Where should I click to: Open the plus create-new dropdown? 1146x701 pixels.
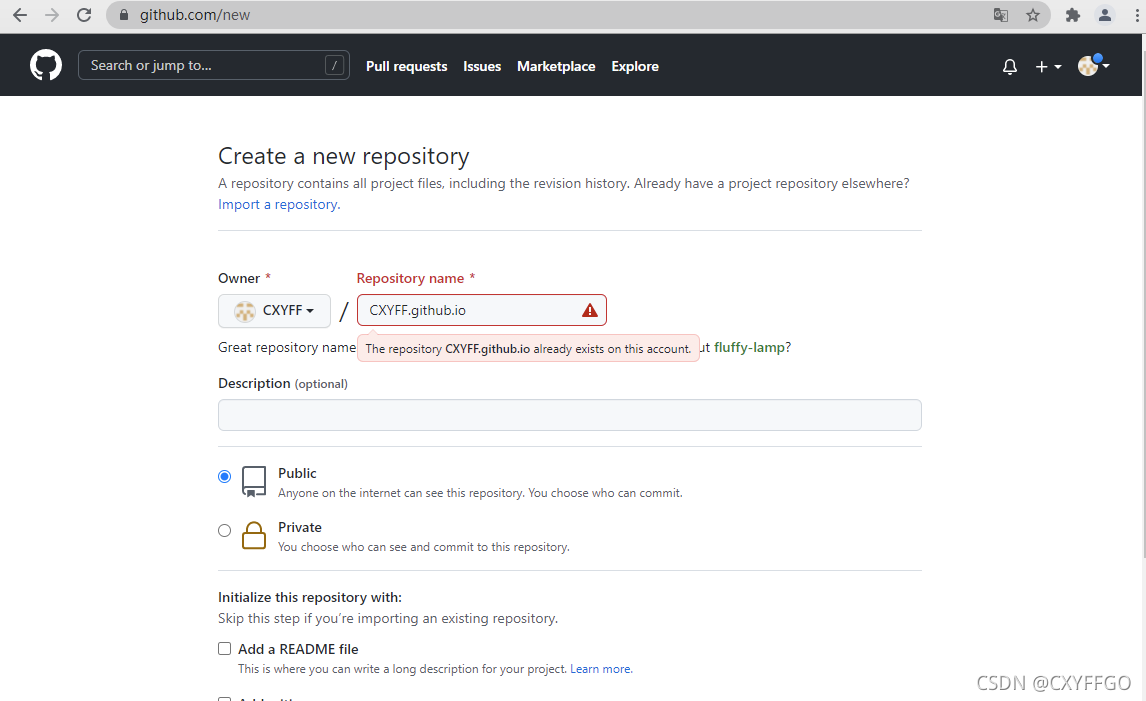point(1048,67)
